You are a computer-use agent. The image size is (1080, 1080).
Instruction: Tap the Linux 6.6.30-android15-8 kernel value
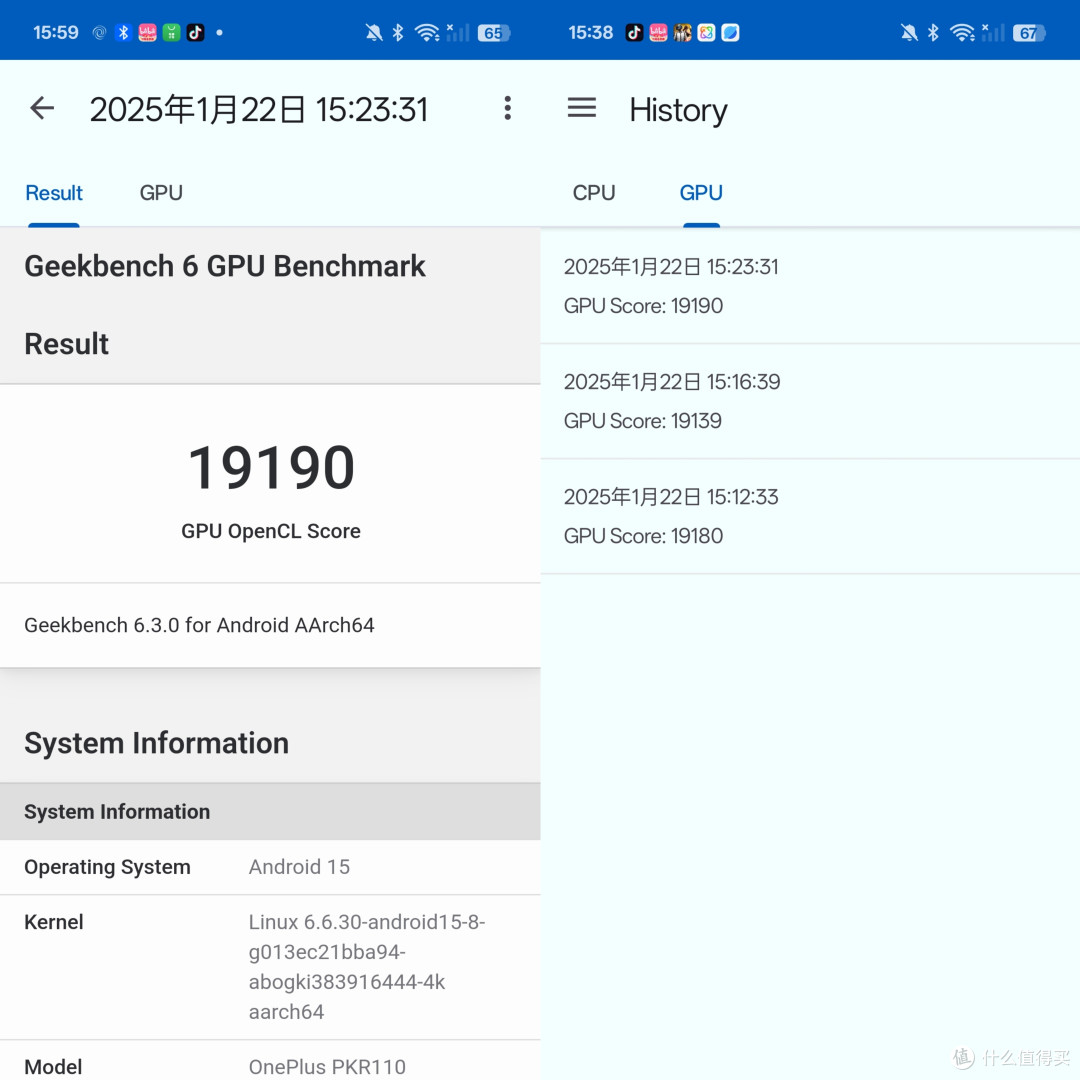(367, 966)
